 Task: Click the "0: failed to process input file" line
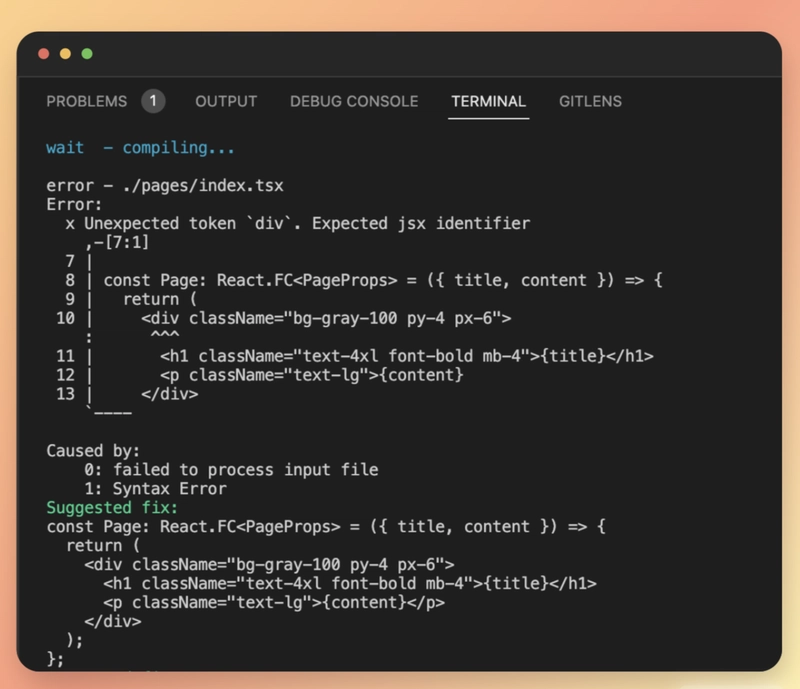(231, 470)
